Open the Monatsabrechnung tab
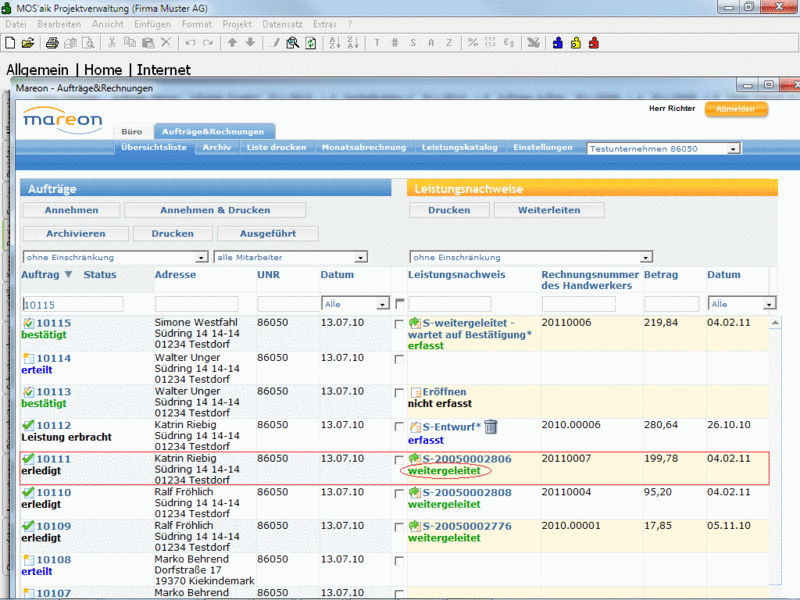Image resolution: width=800 pixels, height=600 pixels. tap(364, 147)
